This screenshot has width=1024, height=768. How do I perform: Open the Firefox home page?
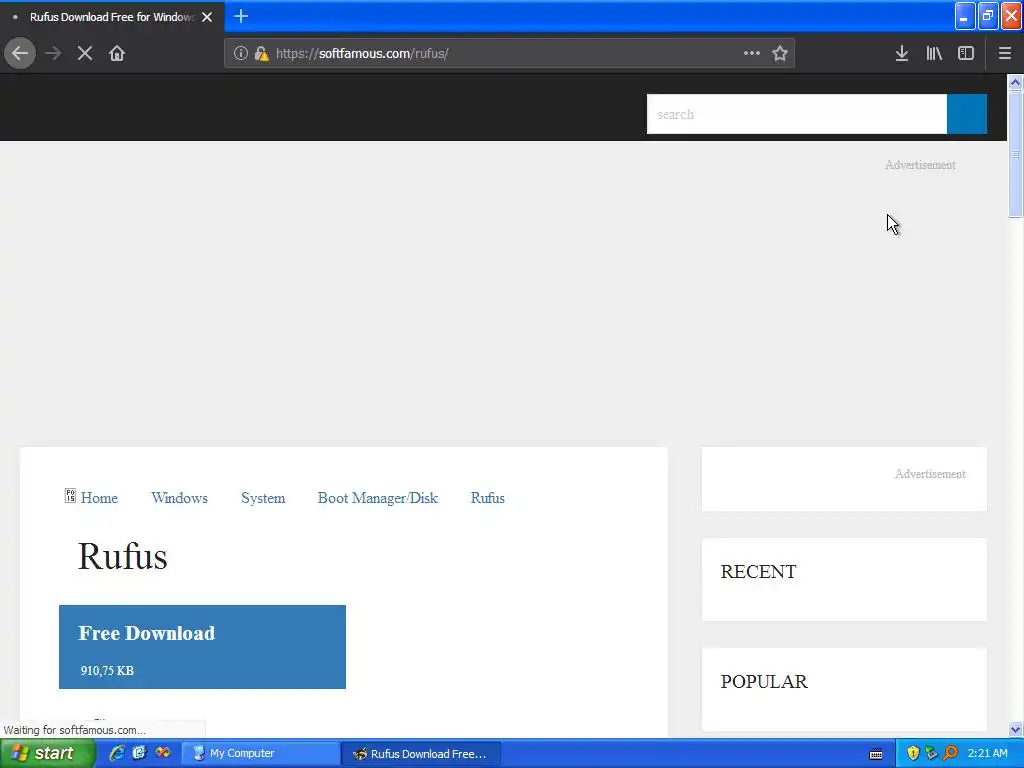point(117,53)
